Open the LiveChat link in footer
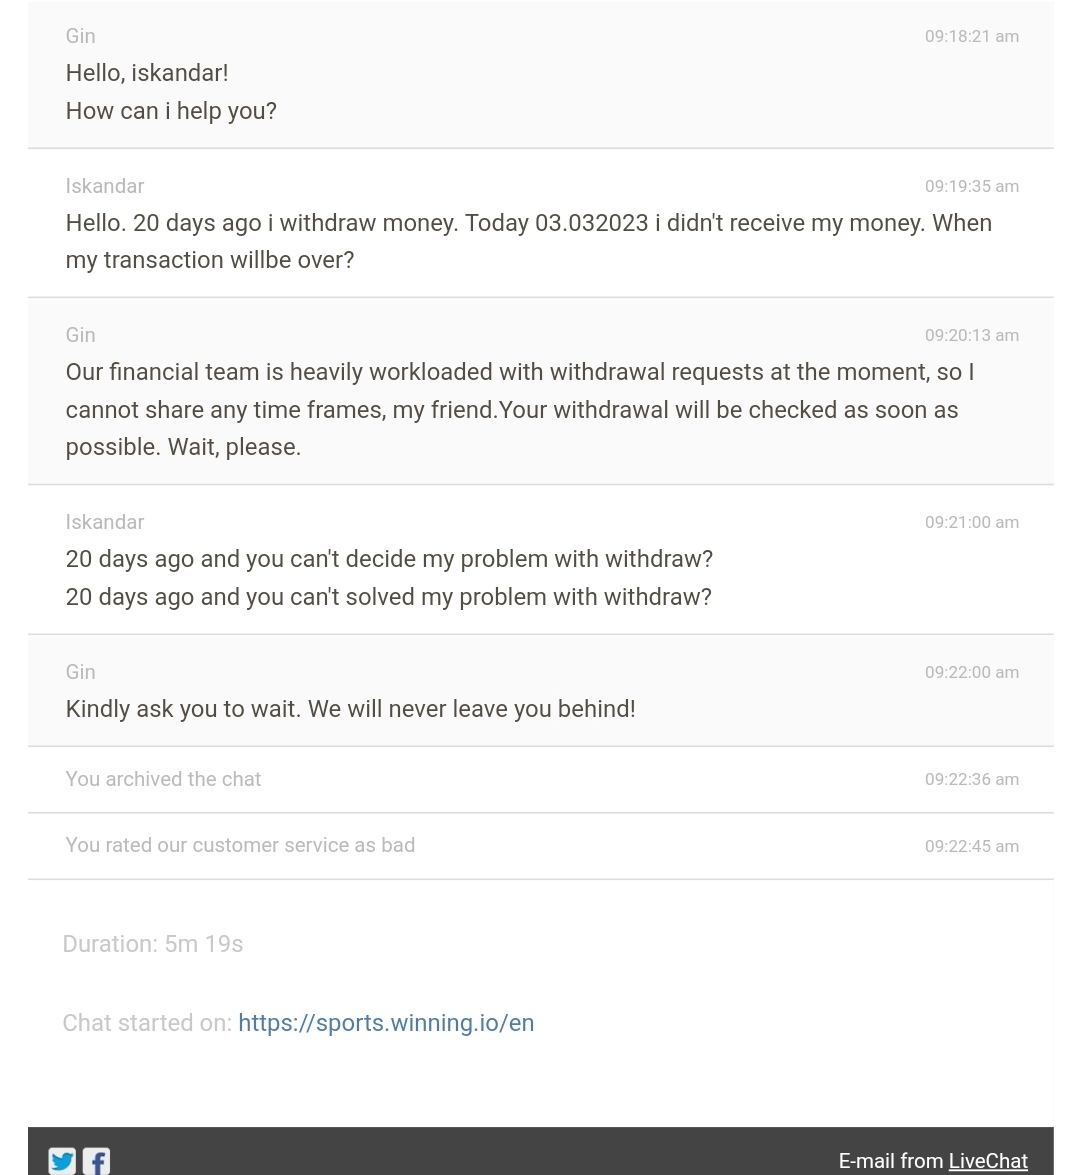The width and height of the screenshot is (1080, 1175). click(987, 1160)
